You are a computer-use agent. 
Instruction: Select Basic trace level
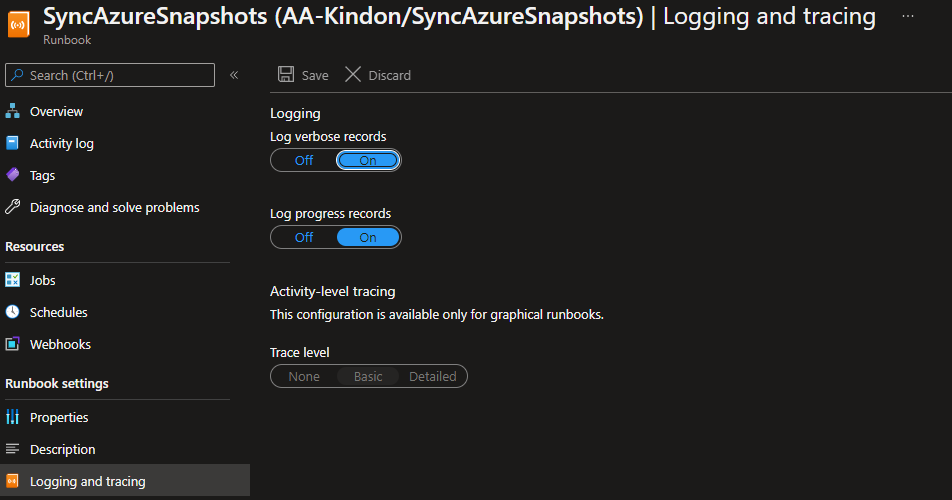pos(368,376)
